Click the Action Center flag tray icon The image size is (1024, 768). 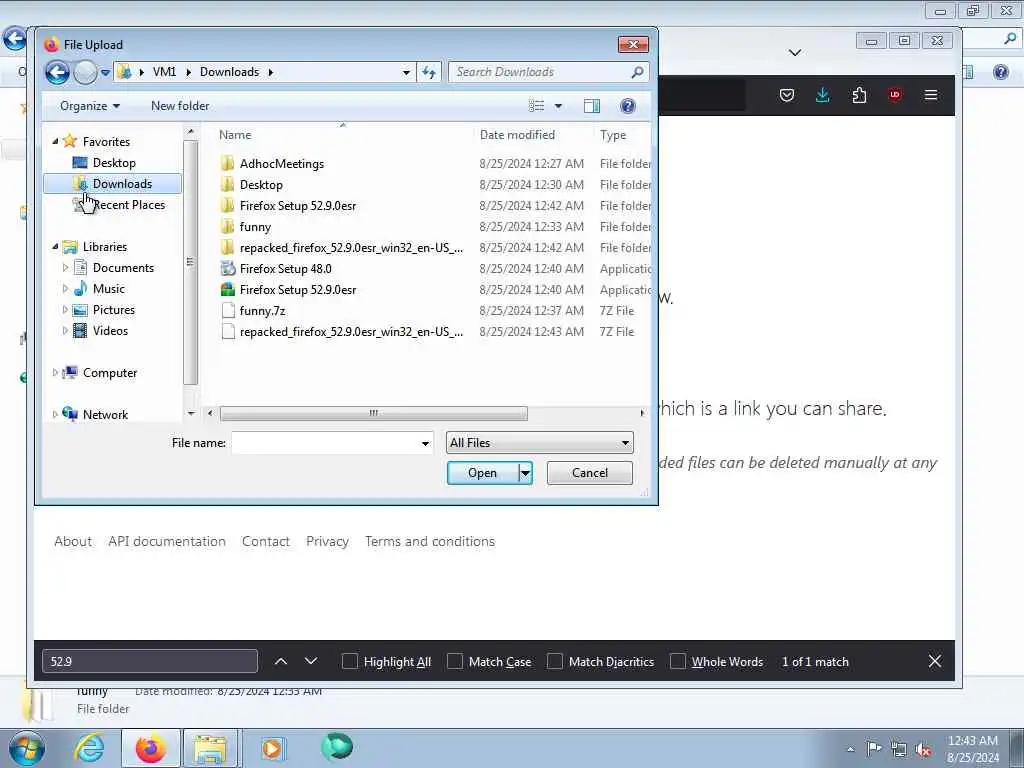874,749
